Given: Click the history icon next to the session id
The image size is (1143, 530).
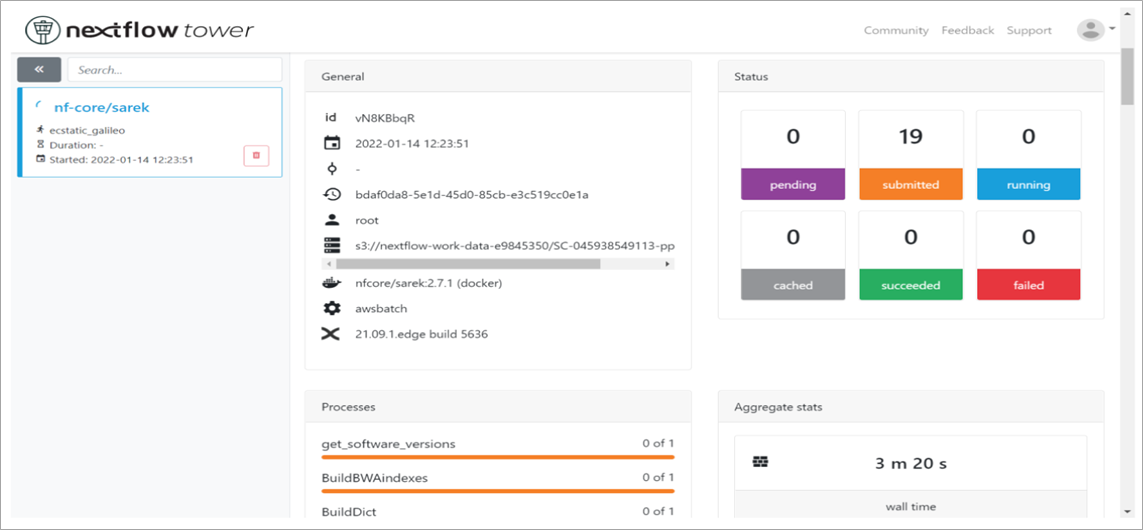Looking at the screenshot, I should click(x=332, y=195).
